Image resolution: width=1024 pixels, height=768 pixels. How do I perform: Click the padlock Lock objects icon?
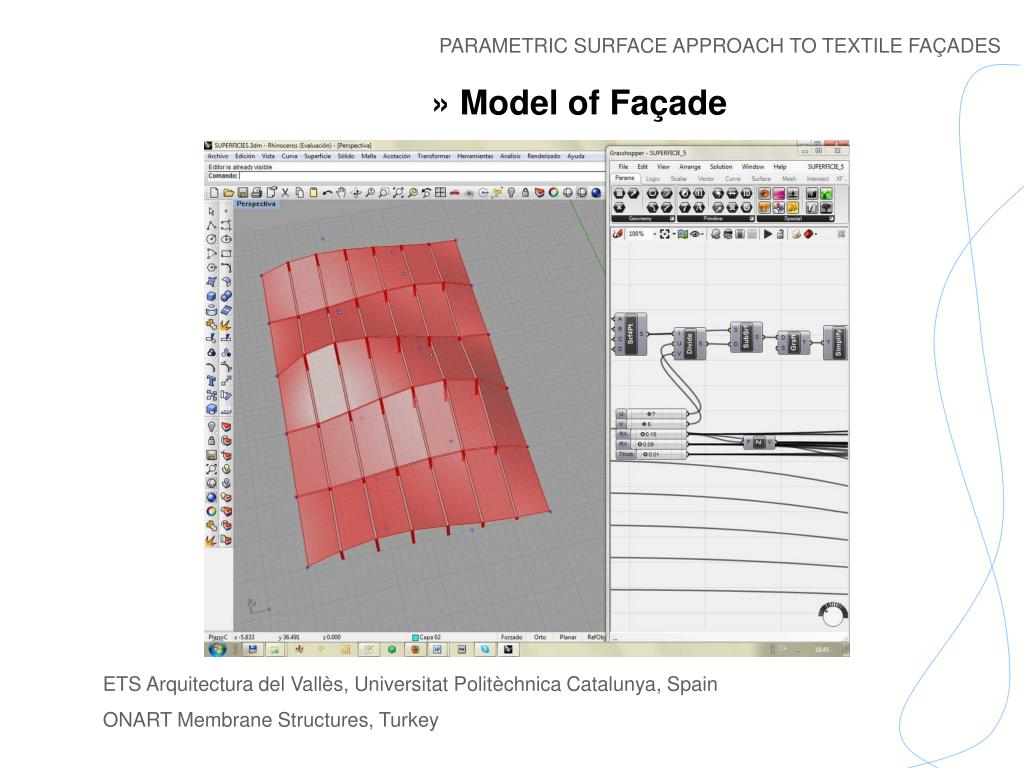526,193
